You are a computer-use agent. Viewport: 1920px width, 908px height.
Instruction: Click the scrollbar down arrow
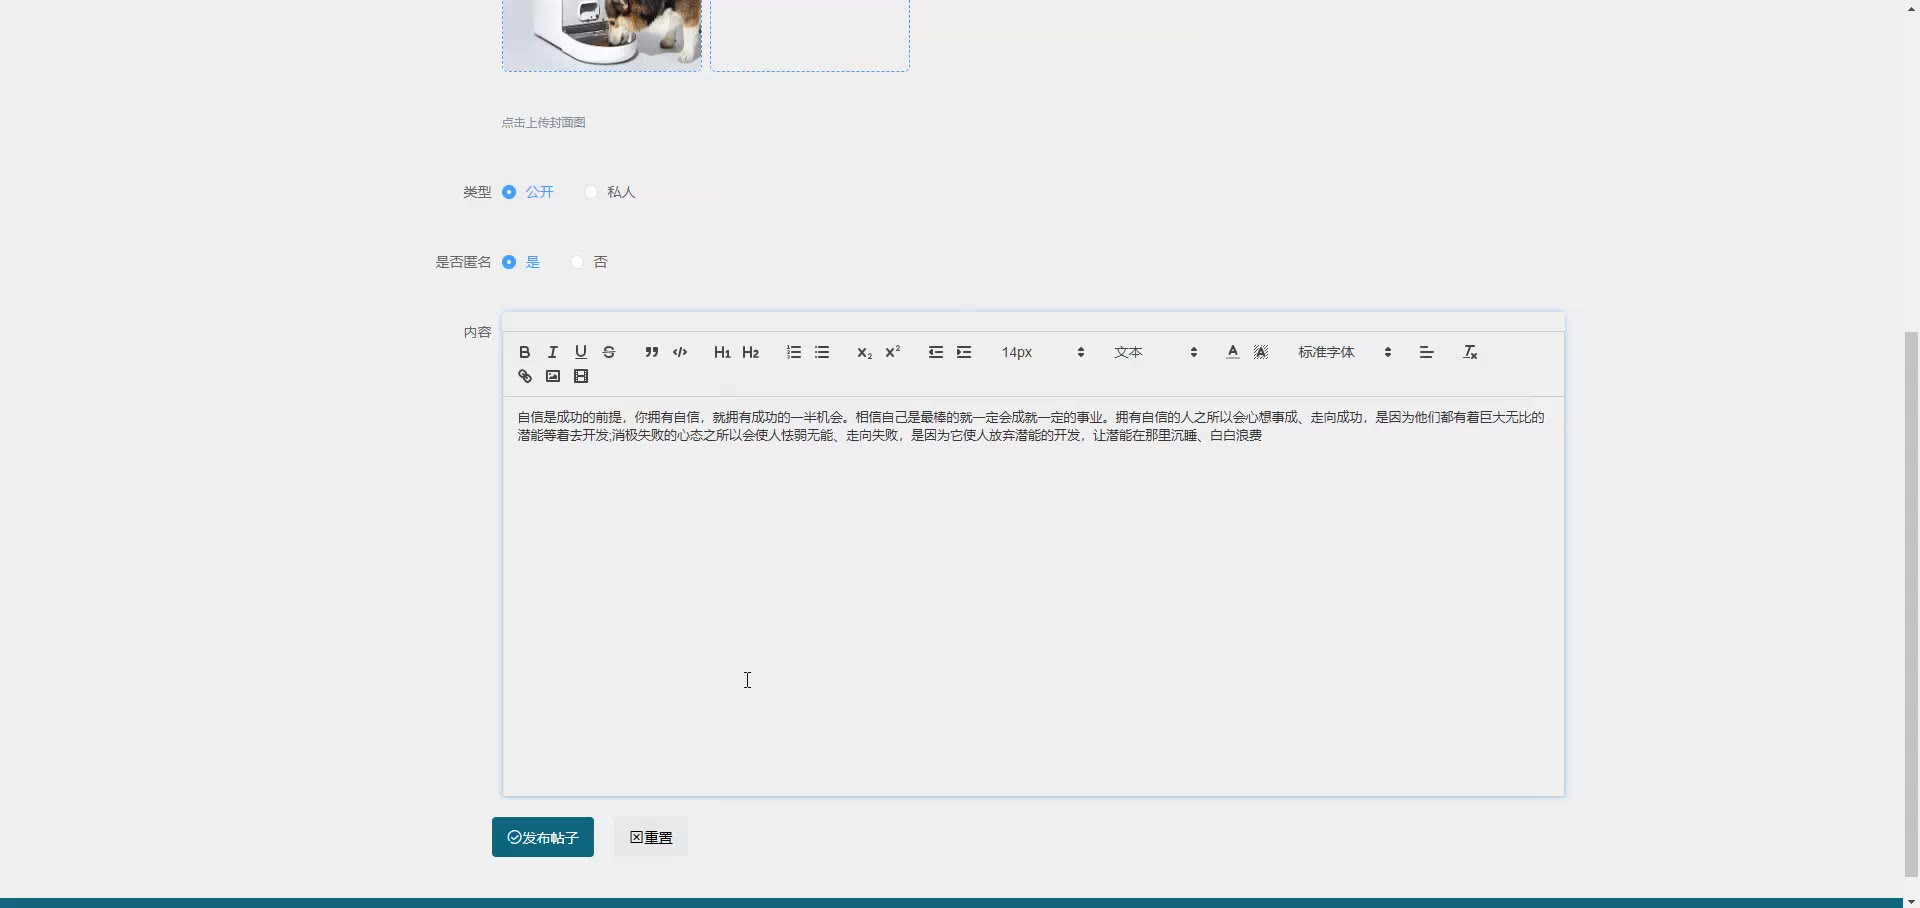1911,900
